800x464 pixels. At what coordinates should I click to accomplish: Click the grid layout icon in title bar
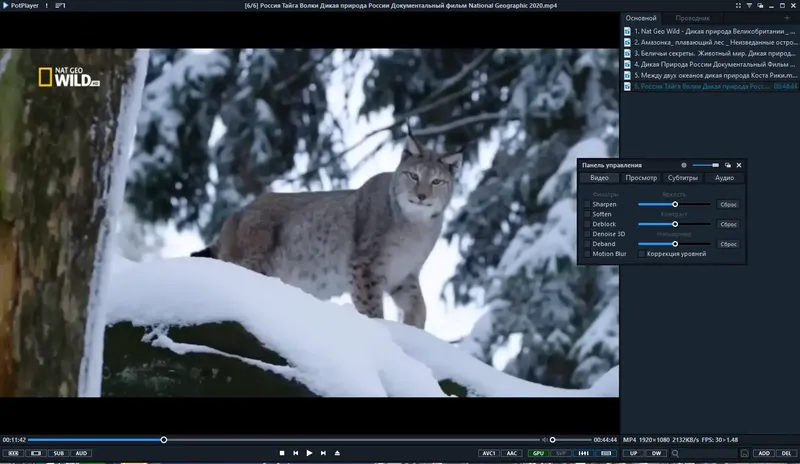click(x=738, y=6)
